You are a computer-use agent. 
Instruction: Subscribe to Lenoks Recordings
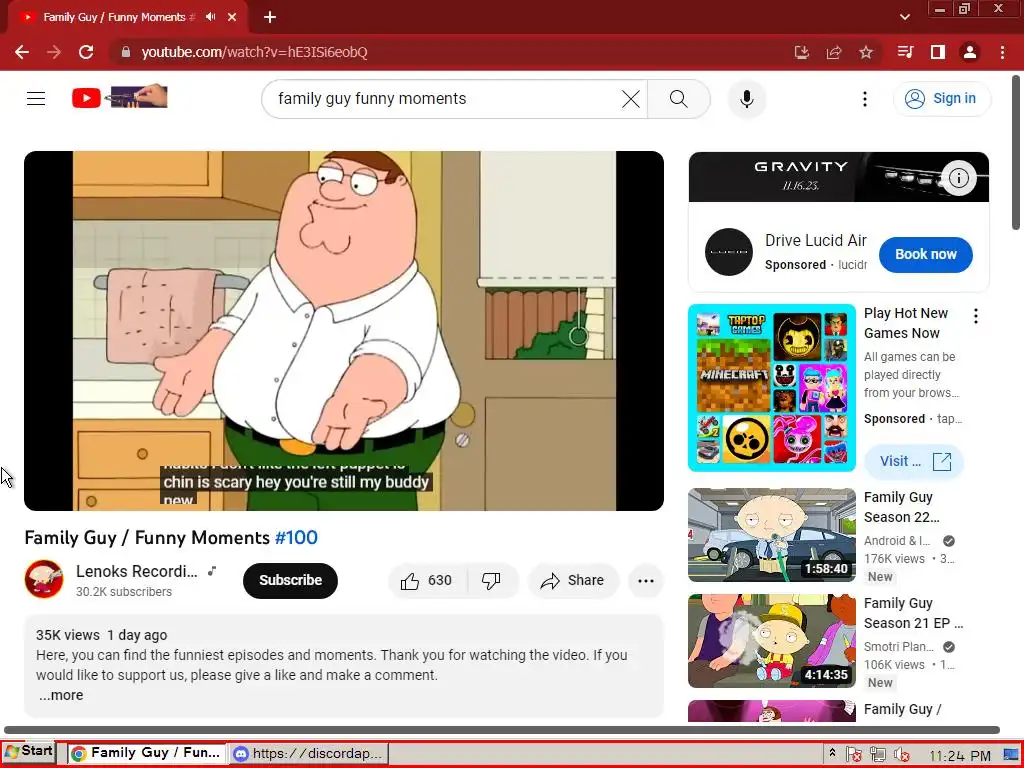pos(290,581)
